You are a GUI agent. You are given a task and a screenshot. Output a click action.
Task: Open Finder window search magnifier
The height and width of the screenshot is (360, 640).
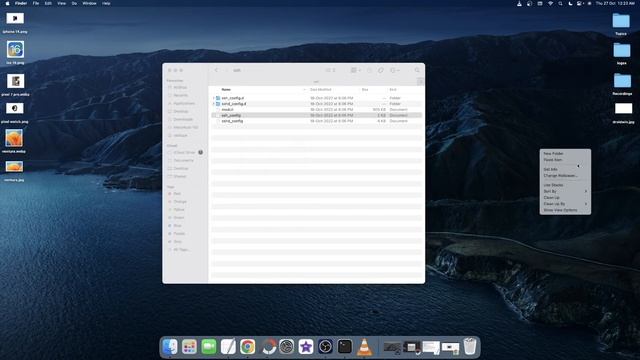click(x=417, y=70)
